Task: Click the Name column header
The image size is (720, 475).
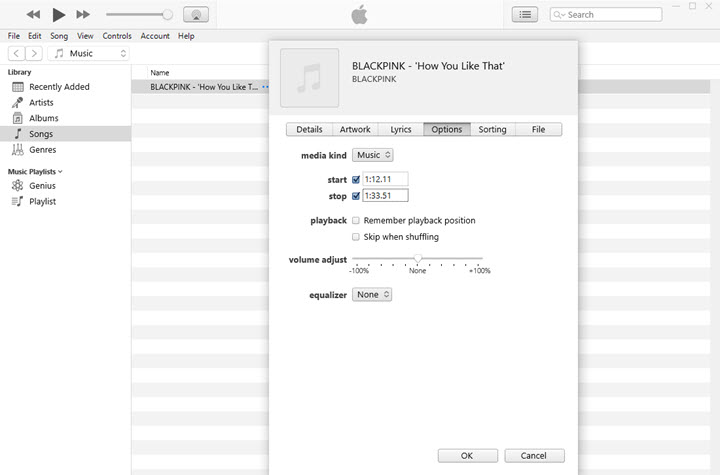Action: (x=160, y=73)
